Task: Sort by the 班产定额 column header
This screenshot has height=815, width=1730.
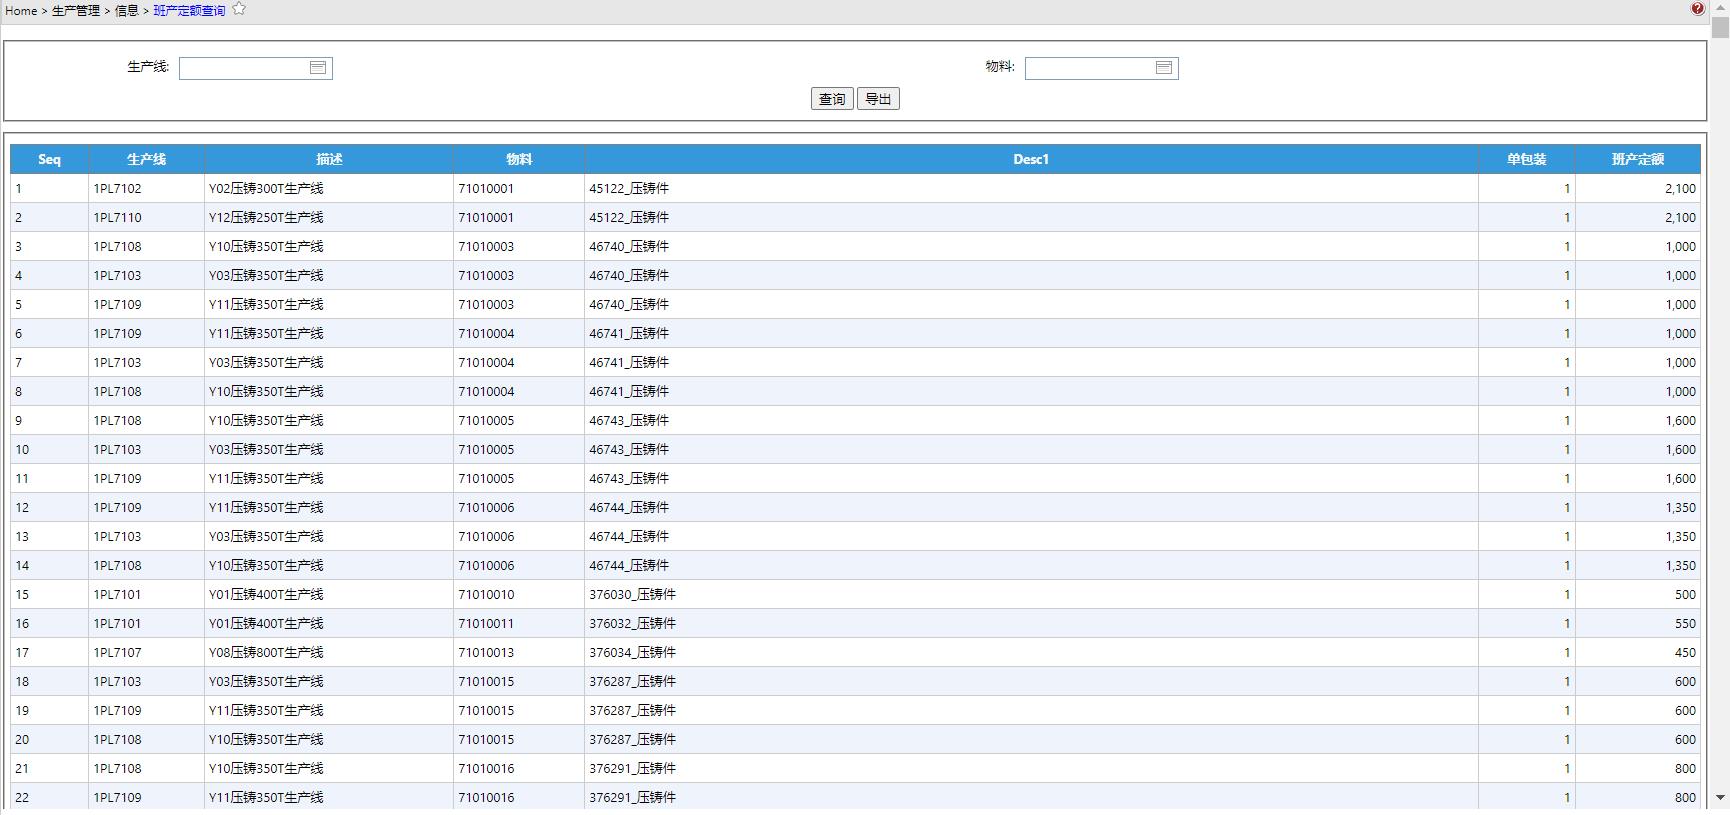Action: 1637,159
